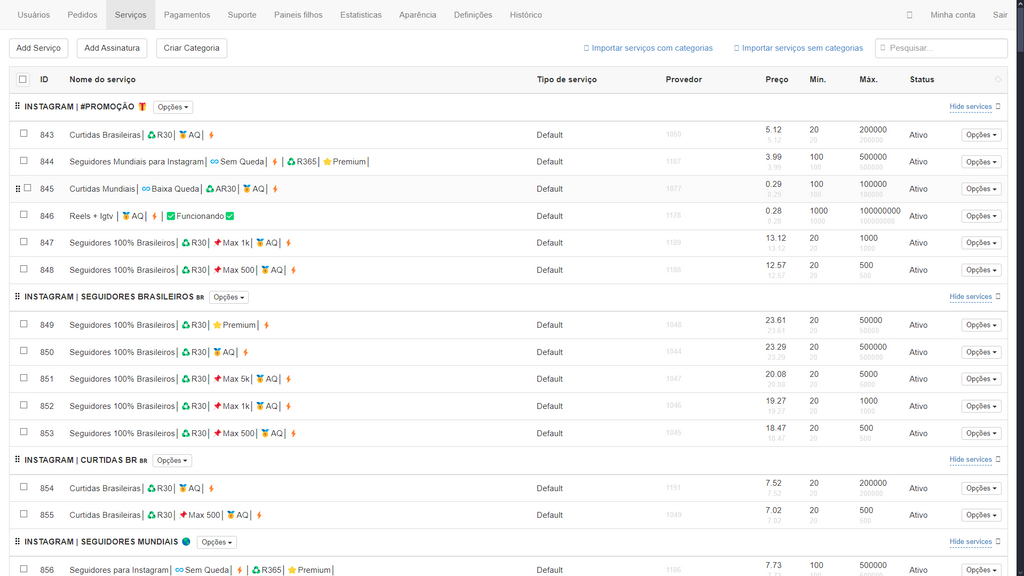
Task: Expand Opções menu for SEGUIDORES BRASILEIROS category
Action: click(229, 297)
